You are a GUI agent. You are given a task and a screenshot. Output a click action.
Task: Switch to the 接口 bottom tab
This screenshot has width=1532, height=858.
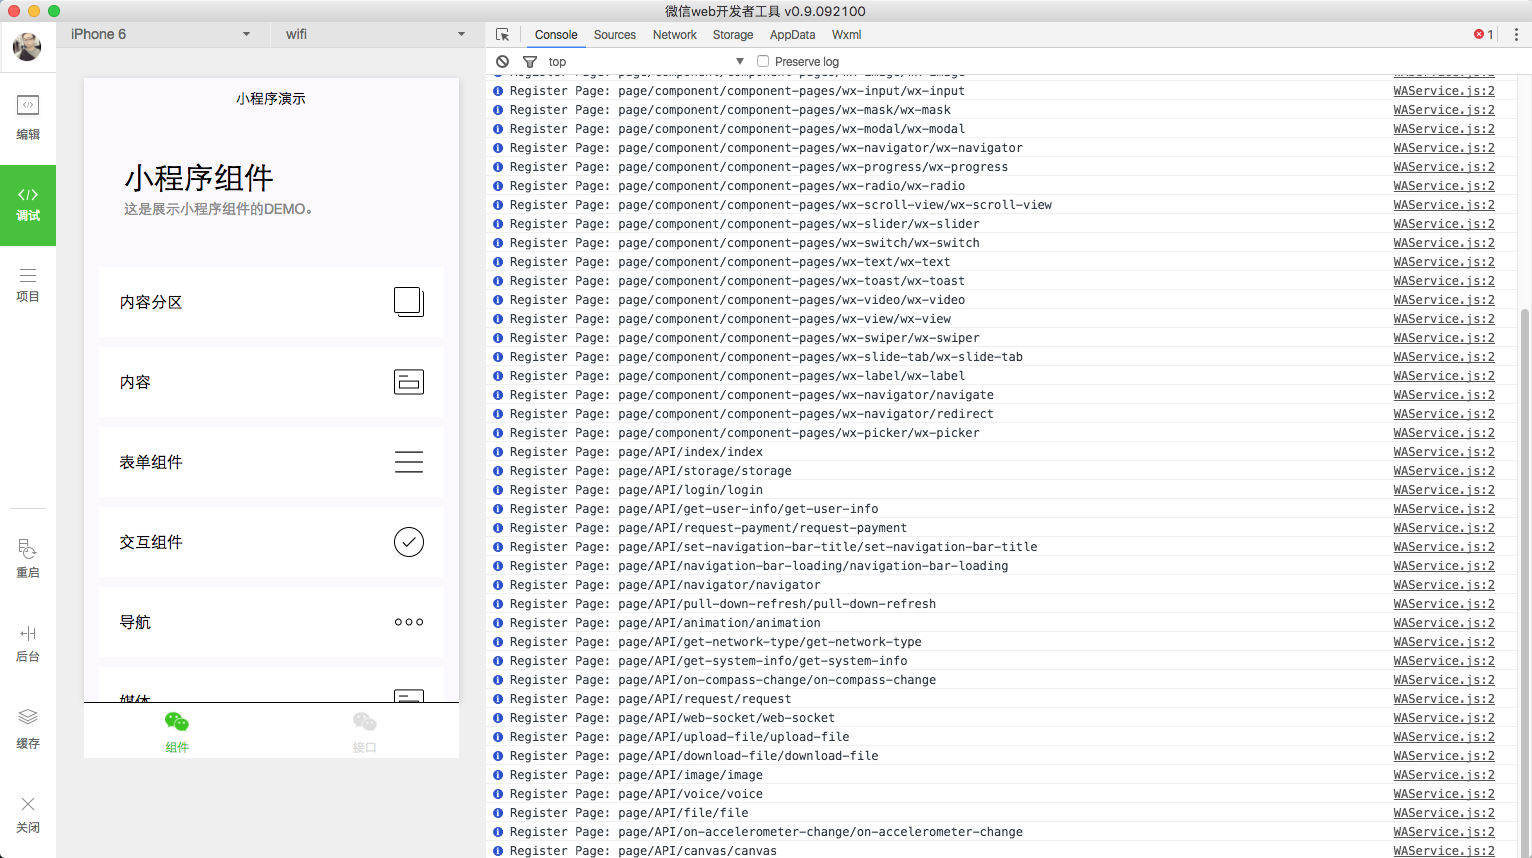(365, 731)
